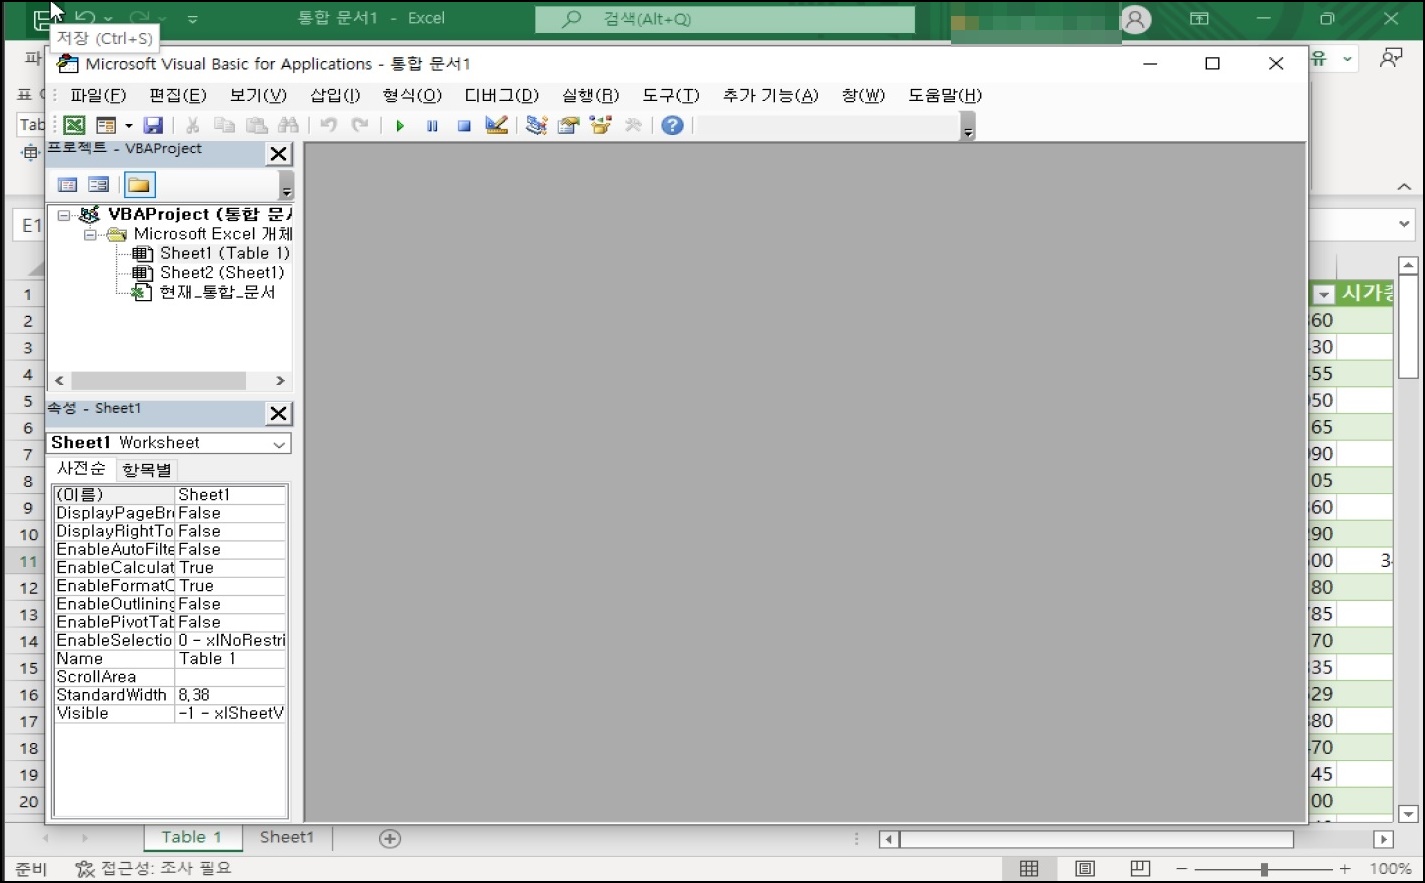Click project tree horizontal scrollbar right arrow

280,381
